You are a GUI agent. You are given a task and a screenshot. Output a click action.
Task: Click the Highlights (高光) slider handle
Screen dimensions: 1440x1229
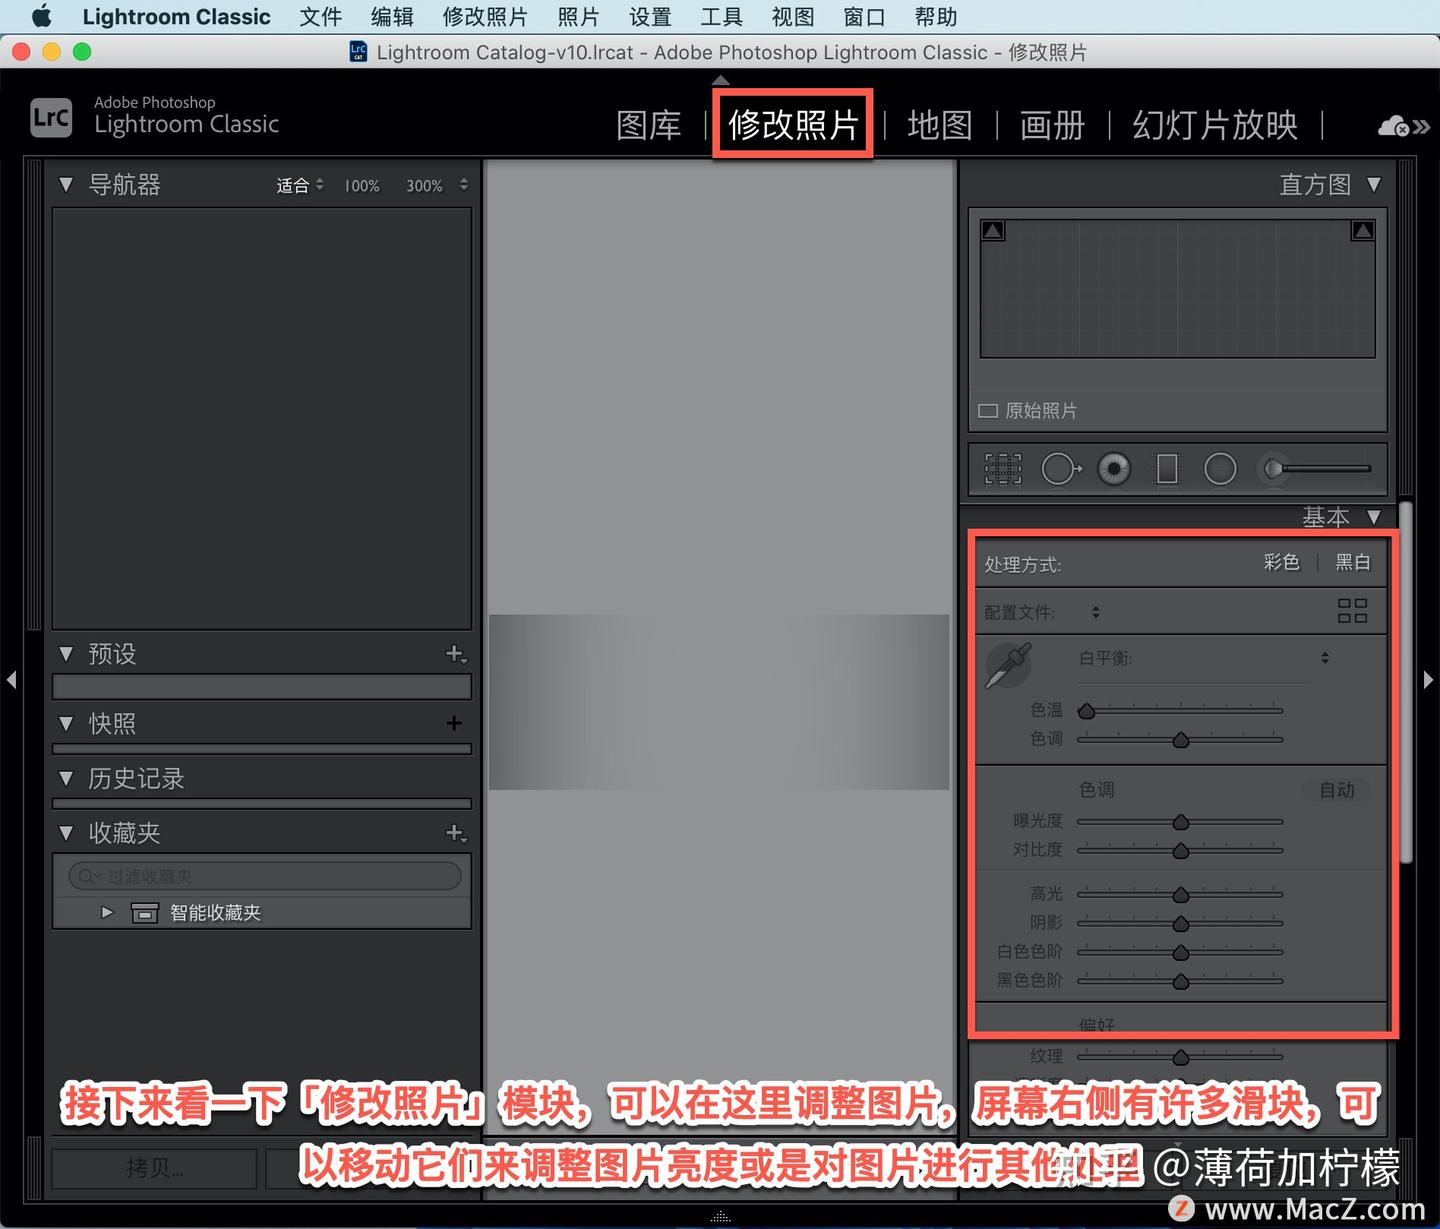[x=1181, y=894]
